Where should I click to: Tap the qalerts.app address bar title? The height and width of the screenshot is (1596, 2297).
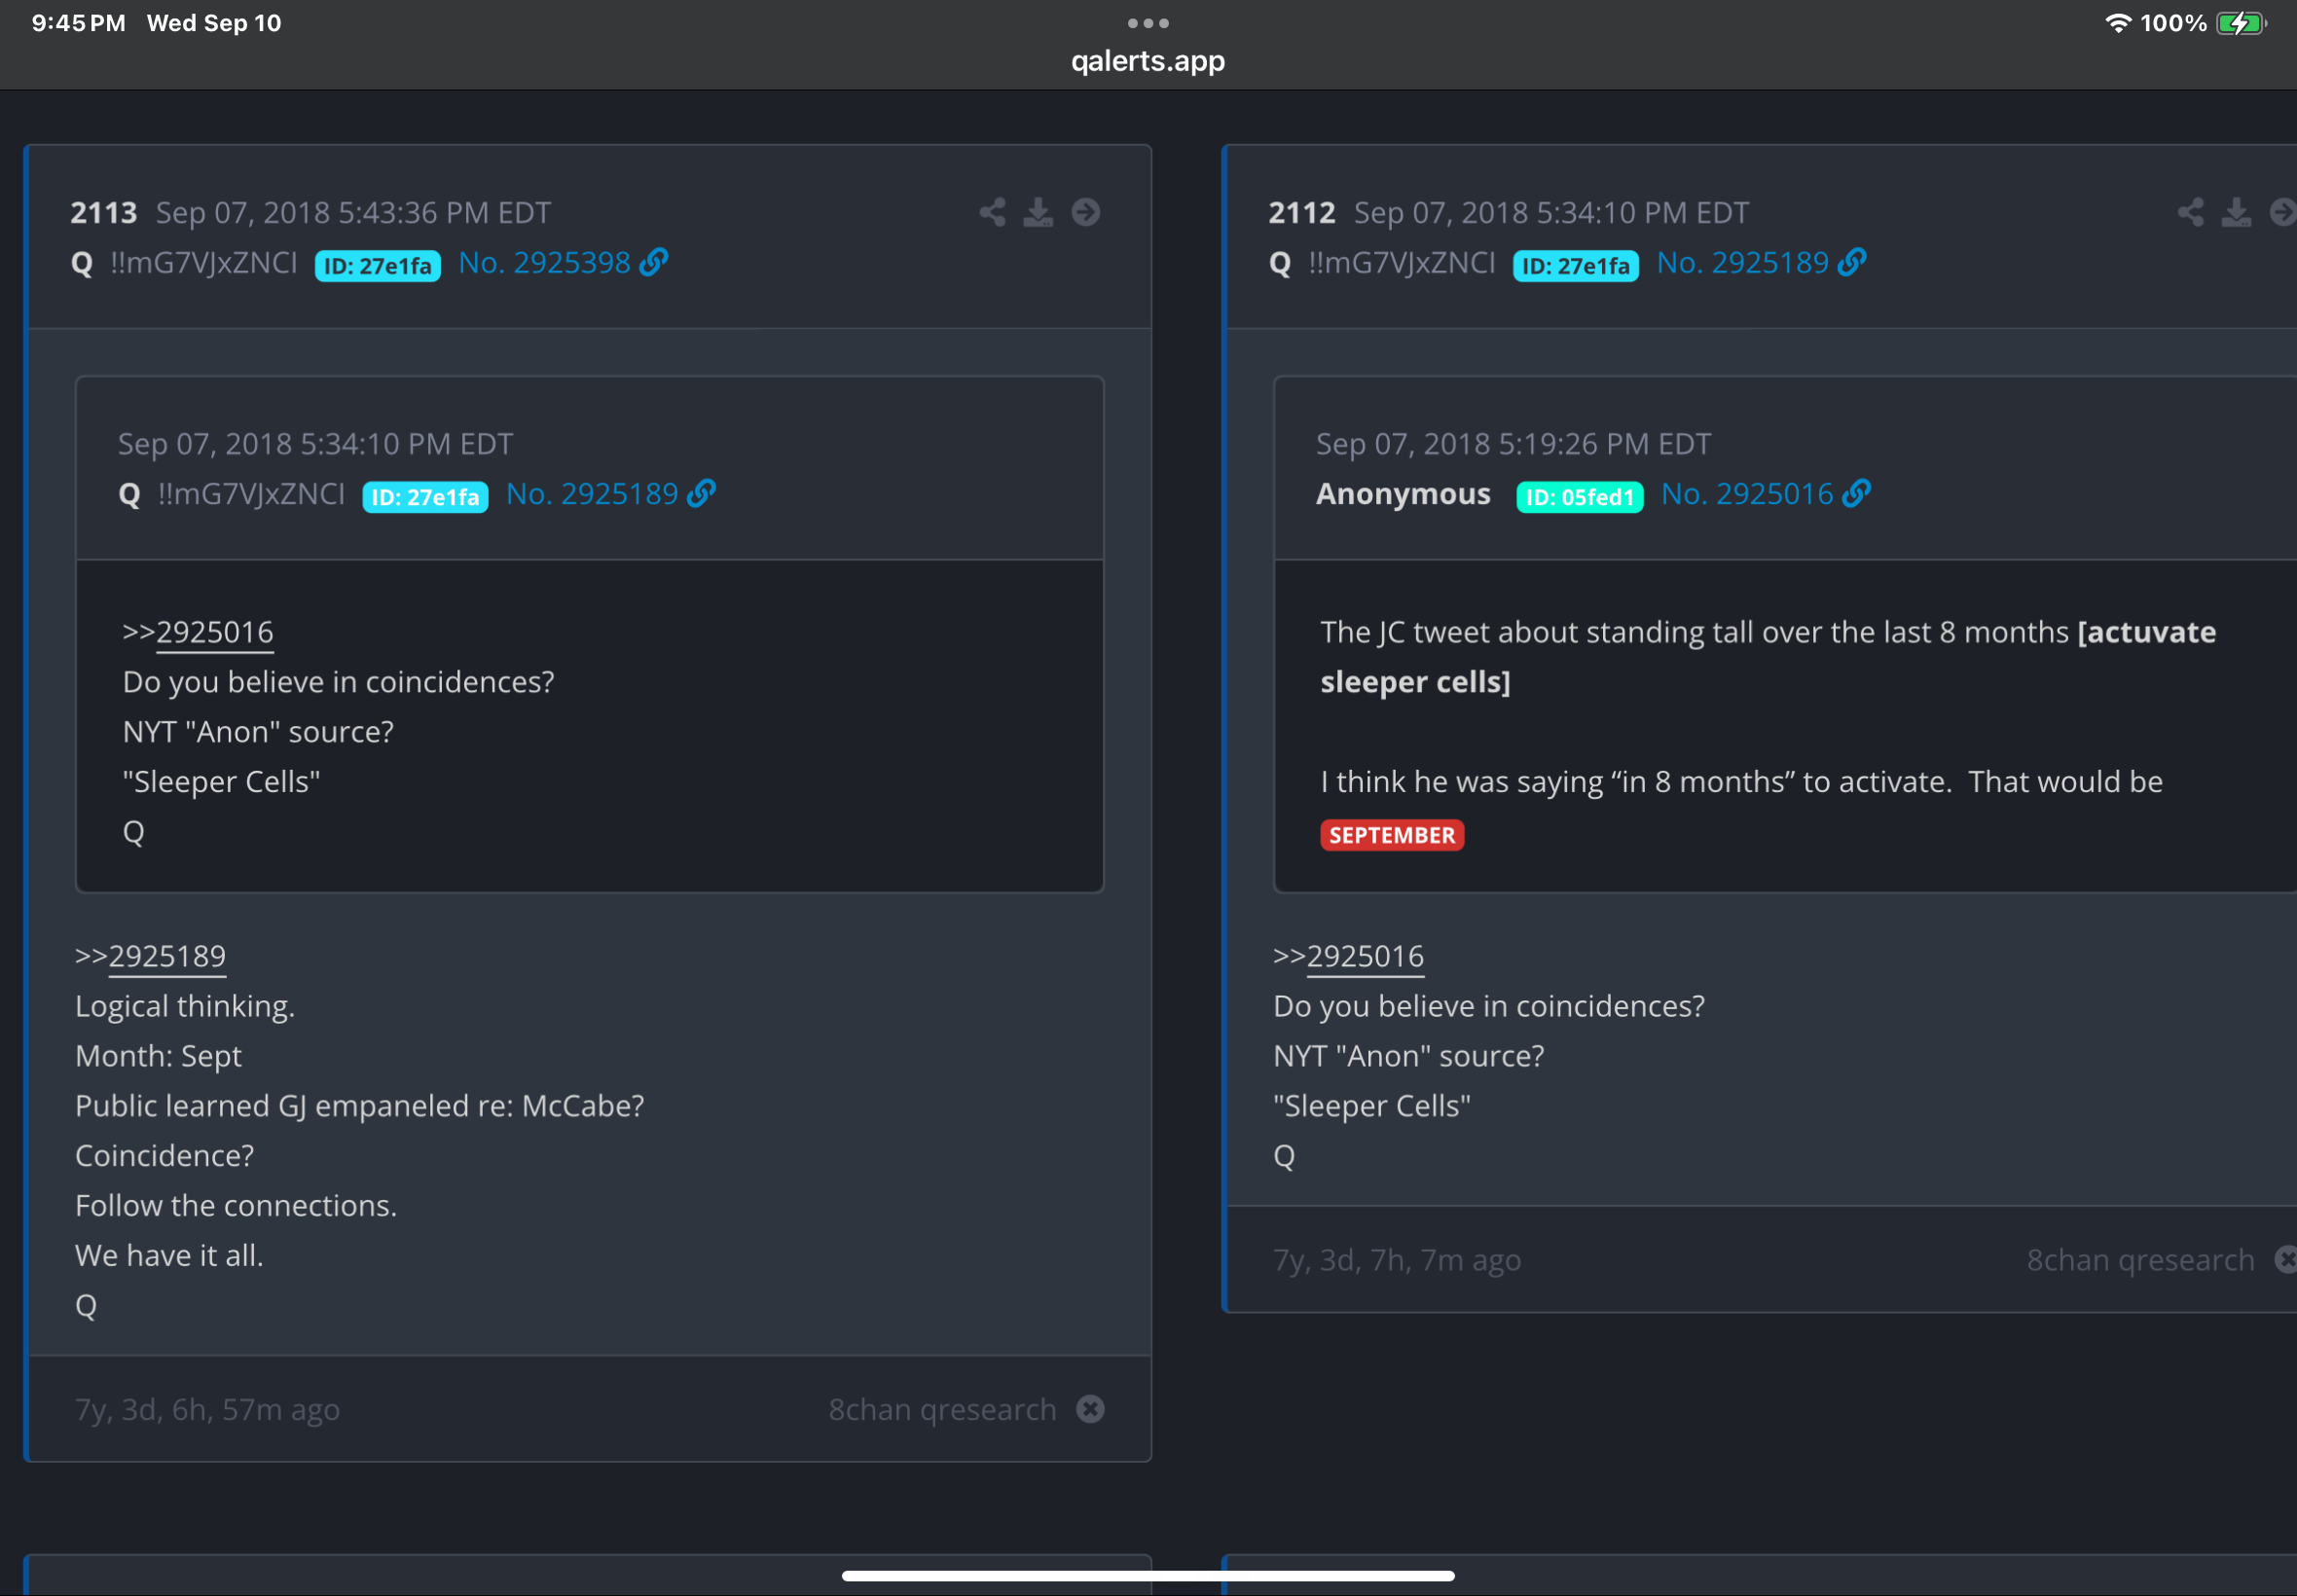pyautogui.click(x=1148, y=61)
